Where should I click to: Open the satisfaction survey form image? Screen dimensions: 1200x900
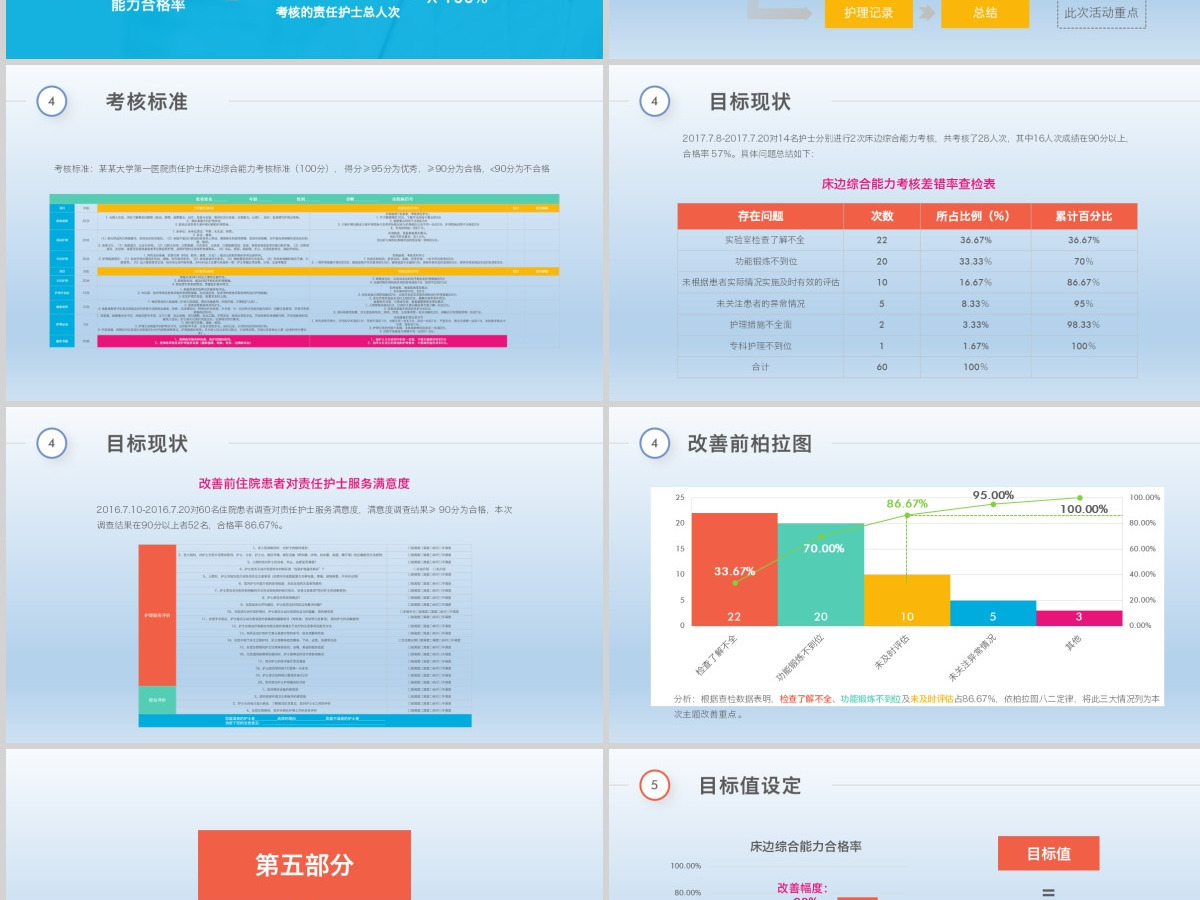305,635
